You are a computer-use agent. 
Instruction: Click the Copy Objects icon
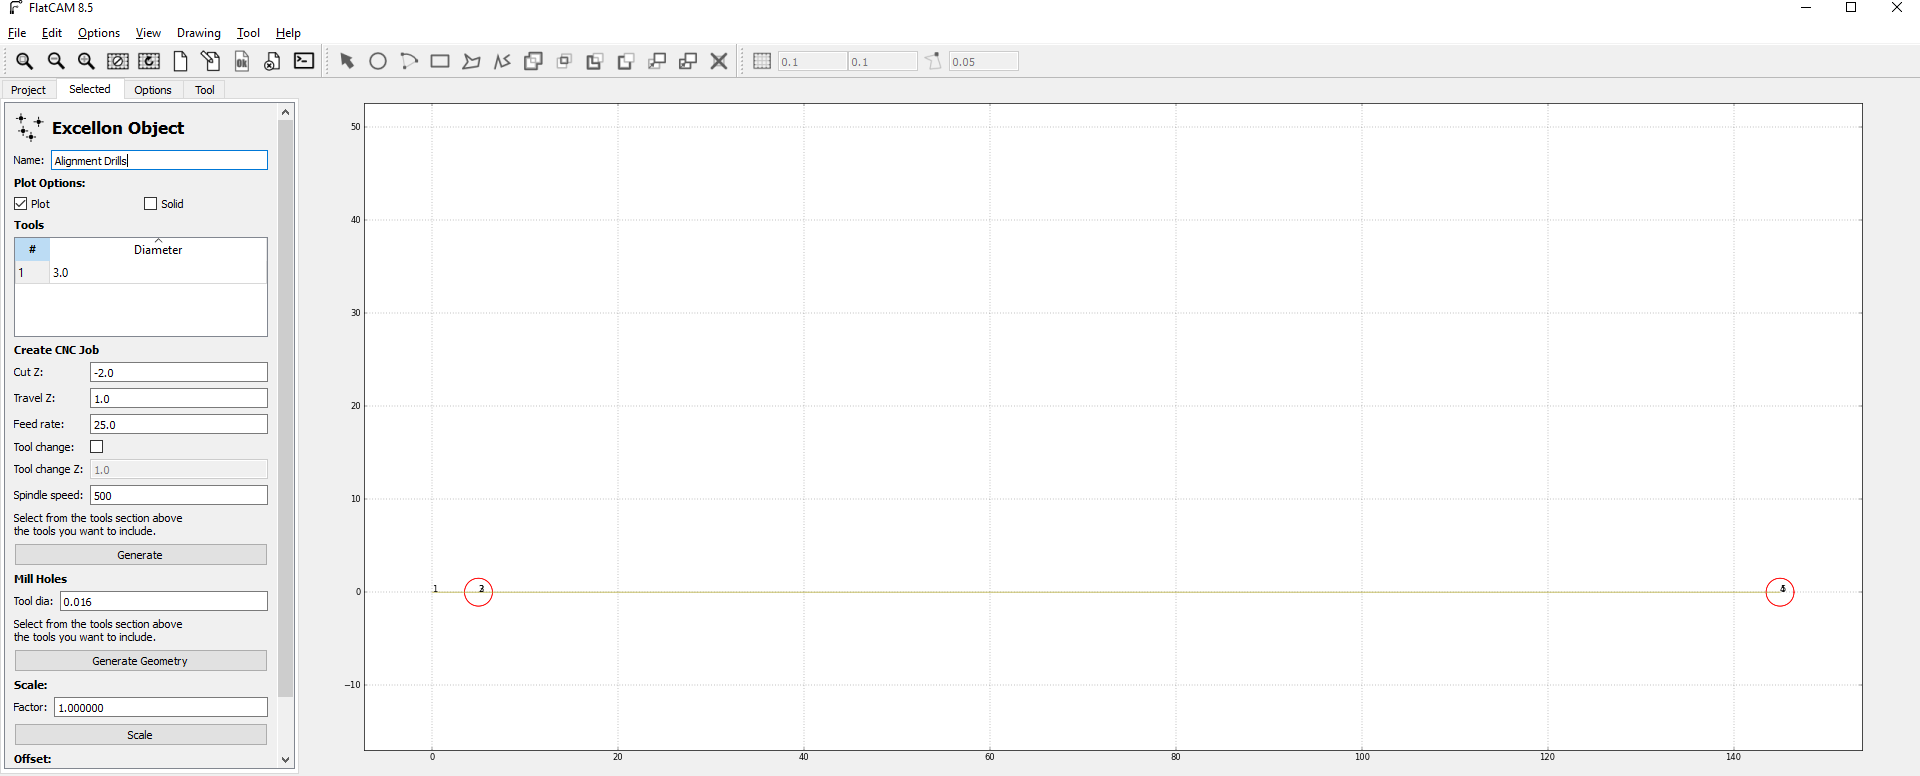[688, 61]
